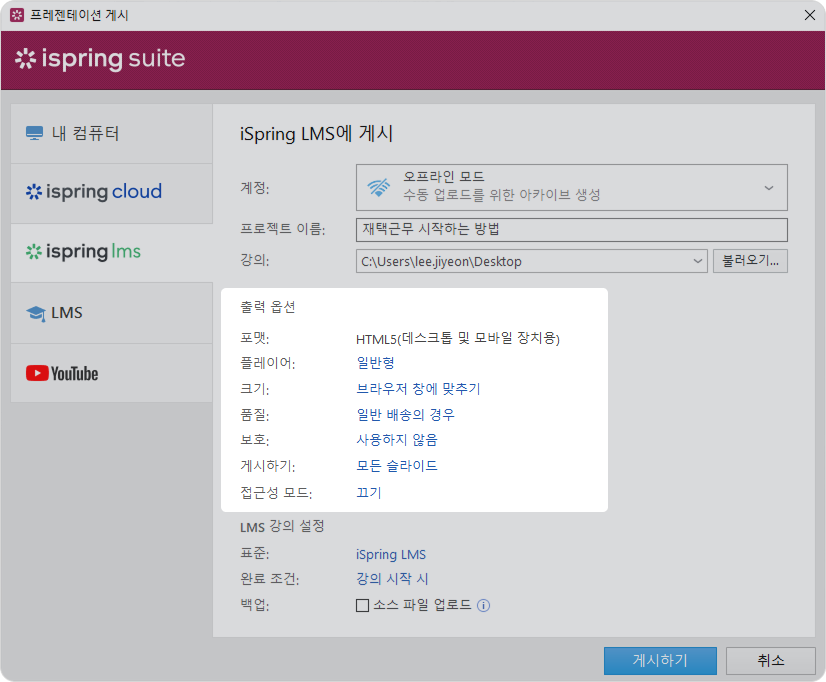Click the 취소 cancel button
826x682 pixels.
tap(770, 661)
